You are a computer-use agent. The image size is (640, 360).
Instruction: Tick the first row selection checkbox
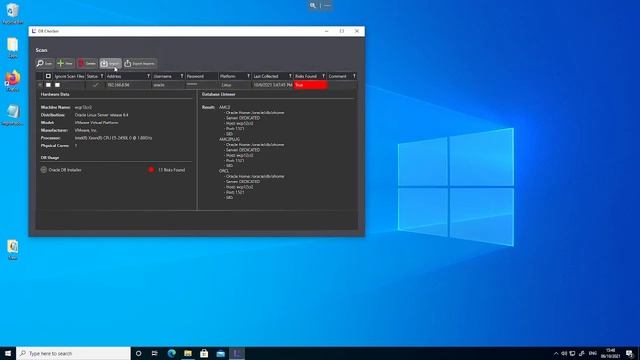click(48, 85)
